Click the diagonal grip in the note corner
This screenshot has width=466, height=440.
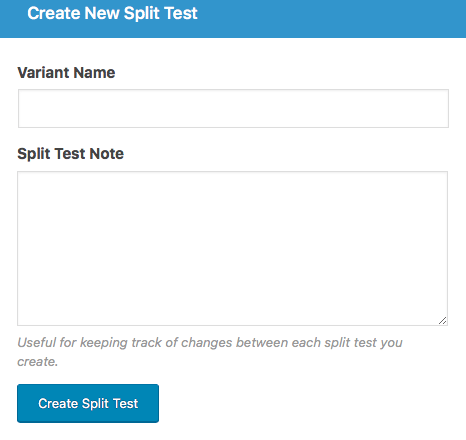[442, 321]
